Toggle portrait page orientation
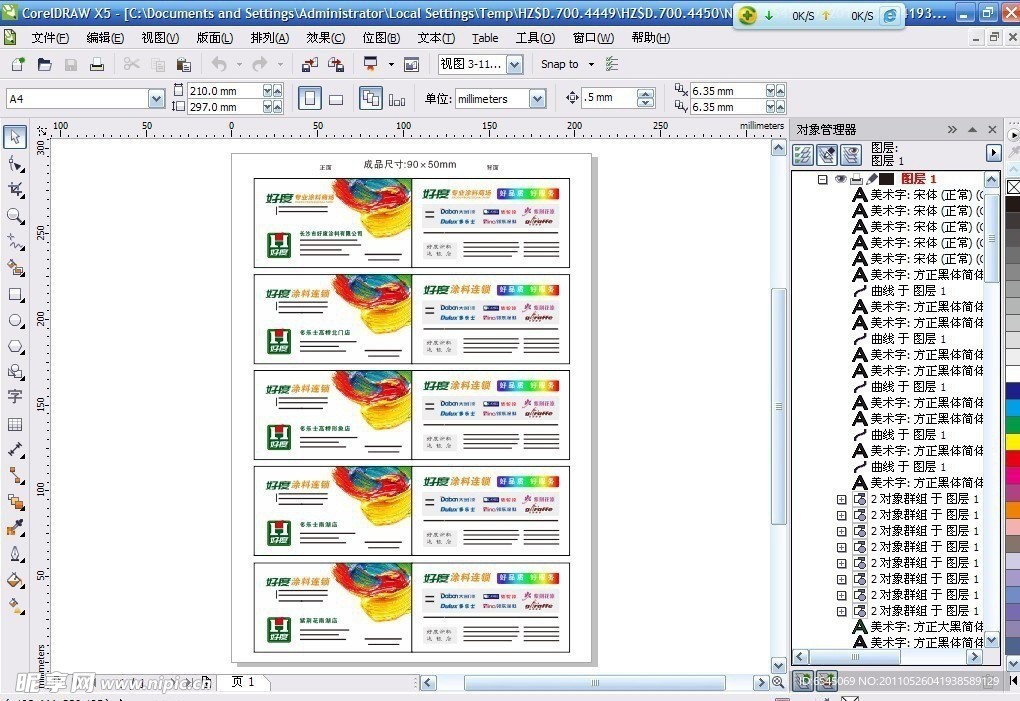 tap(310, 99)
